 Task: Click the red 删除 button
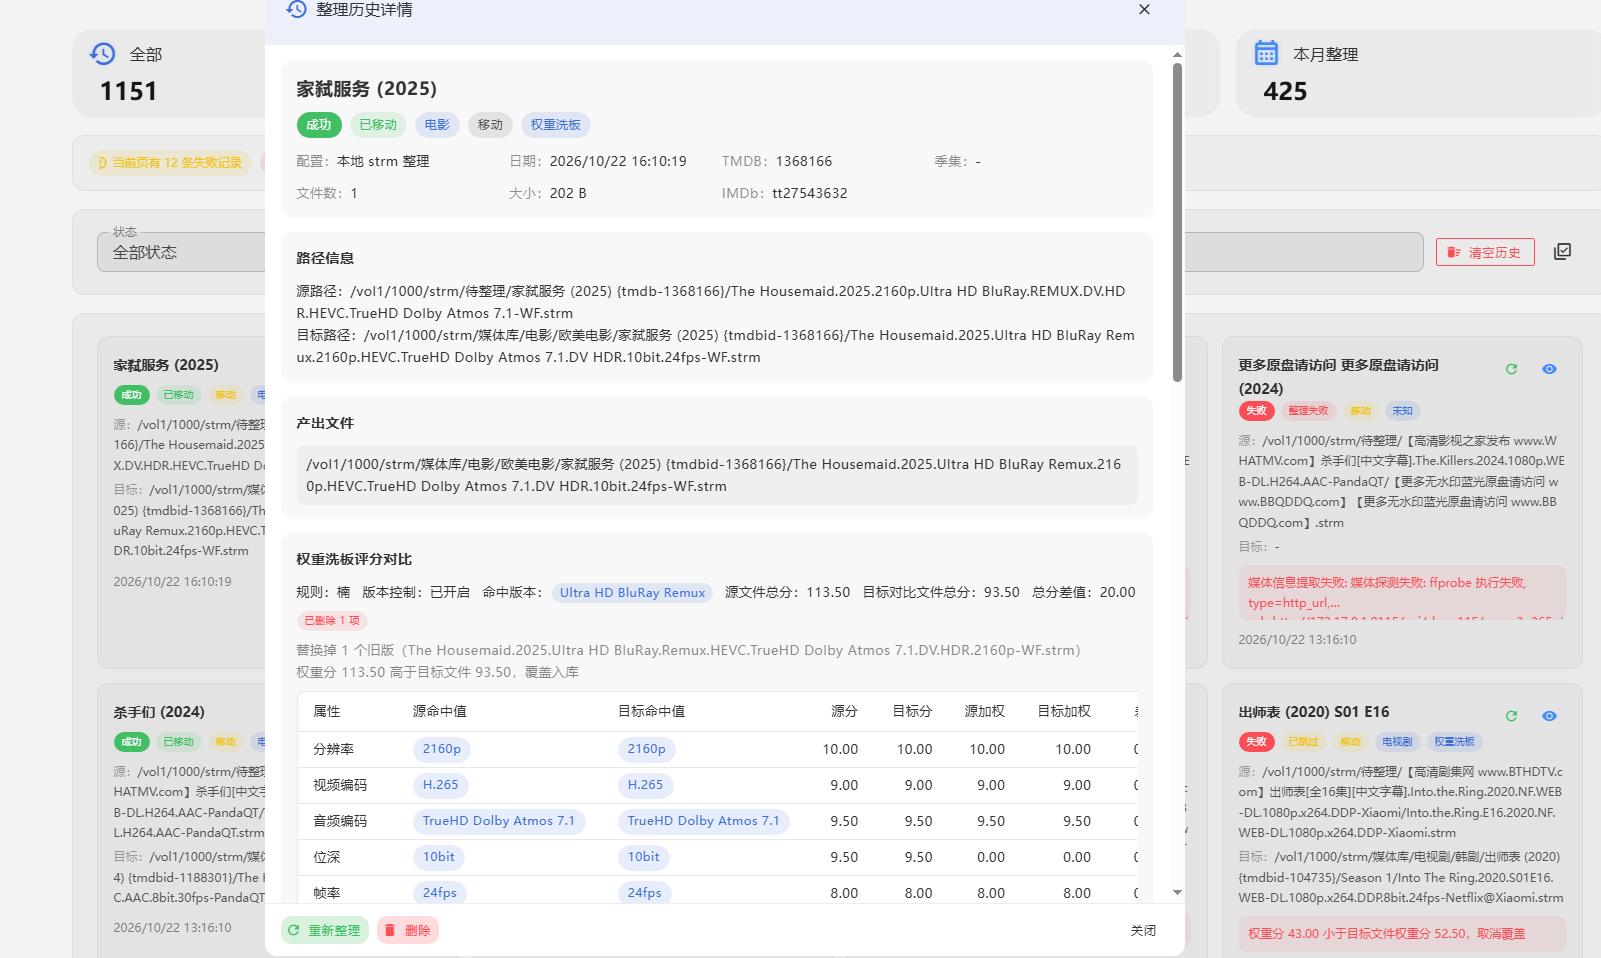click(x=408, y=930)
